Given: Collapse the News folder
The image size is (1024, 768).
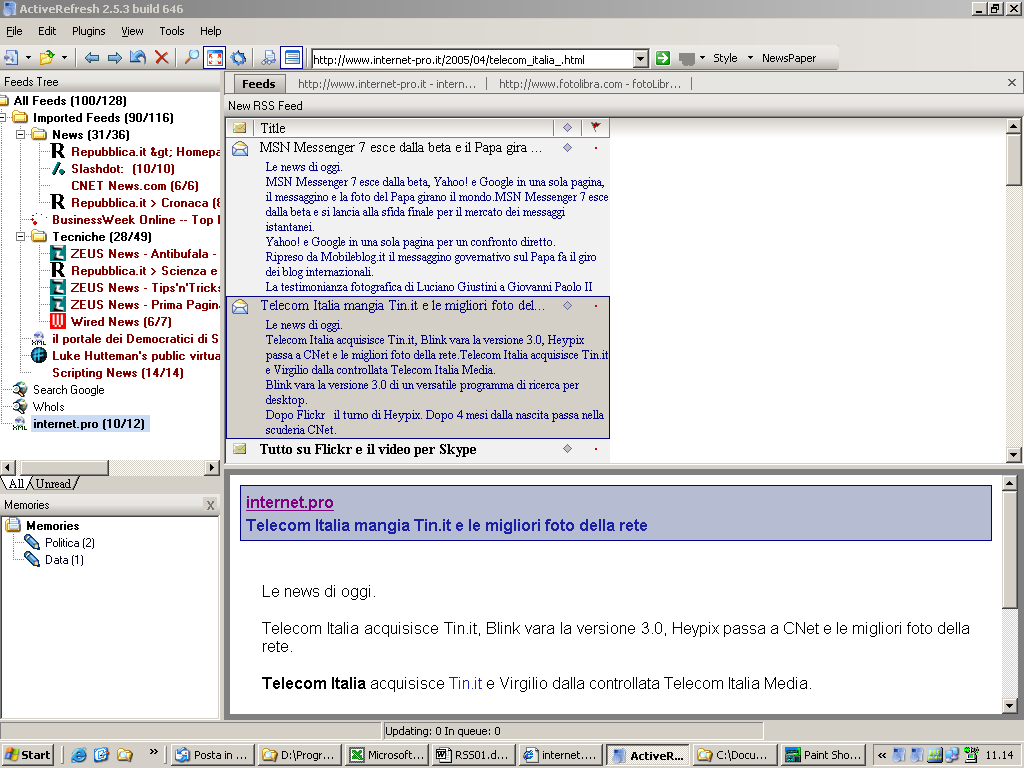Looking at the screenshot, I should [21, 135].
